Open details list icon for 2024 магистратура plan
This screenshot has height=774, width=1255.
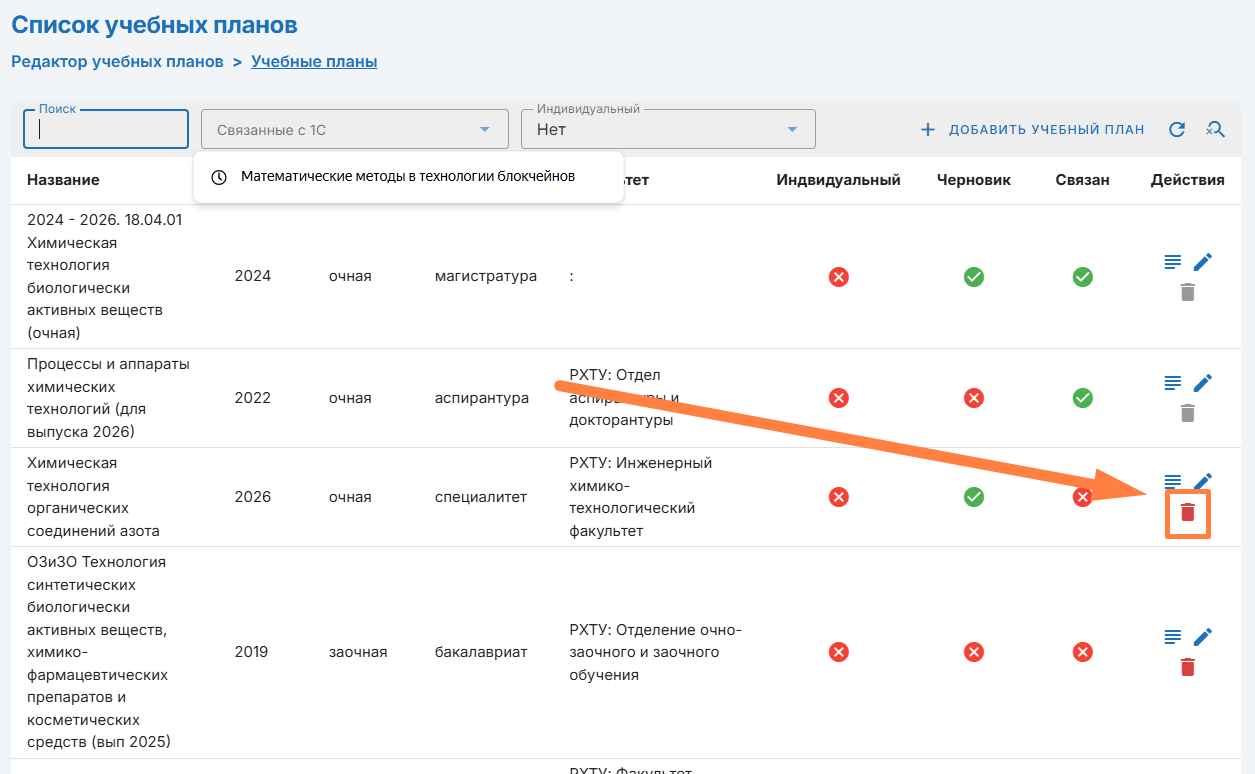pyautogui.click(x=1173, y=262)
